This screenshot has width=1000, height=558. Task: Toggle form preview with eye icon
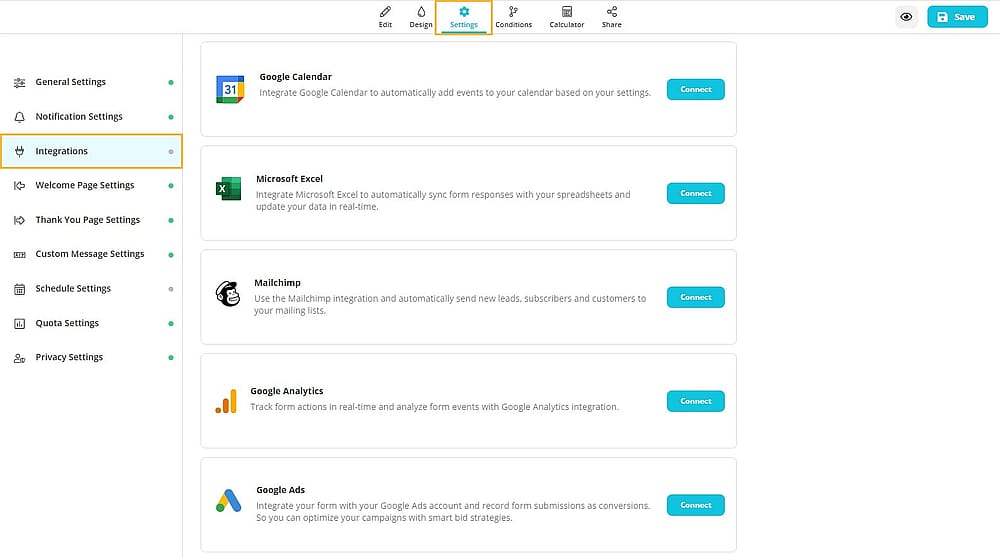[x=906, y=17]
